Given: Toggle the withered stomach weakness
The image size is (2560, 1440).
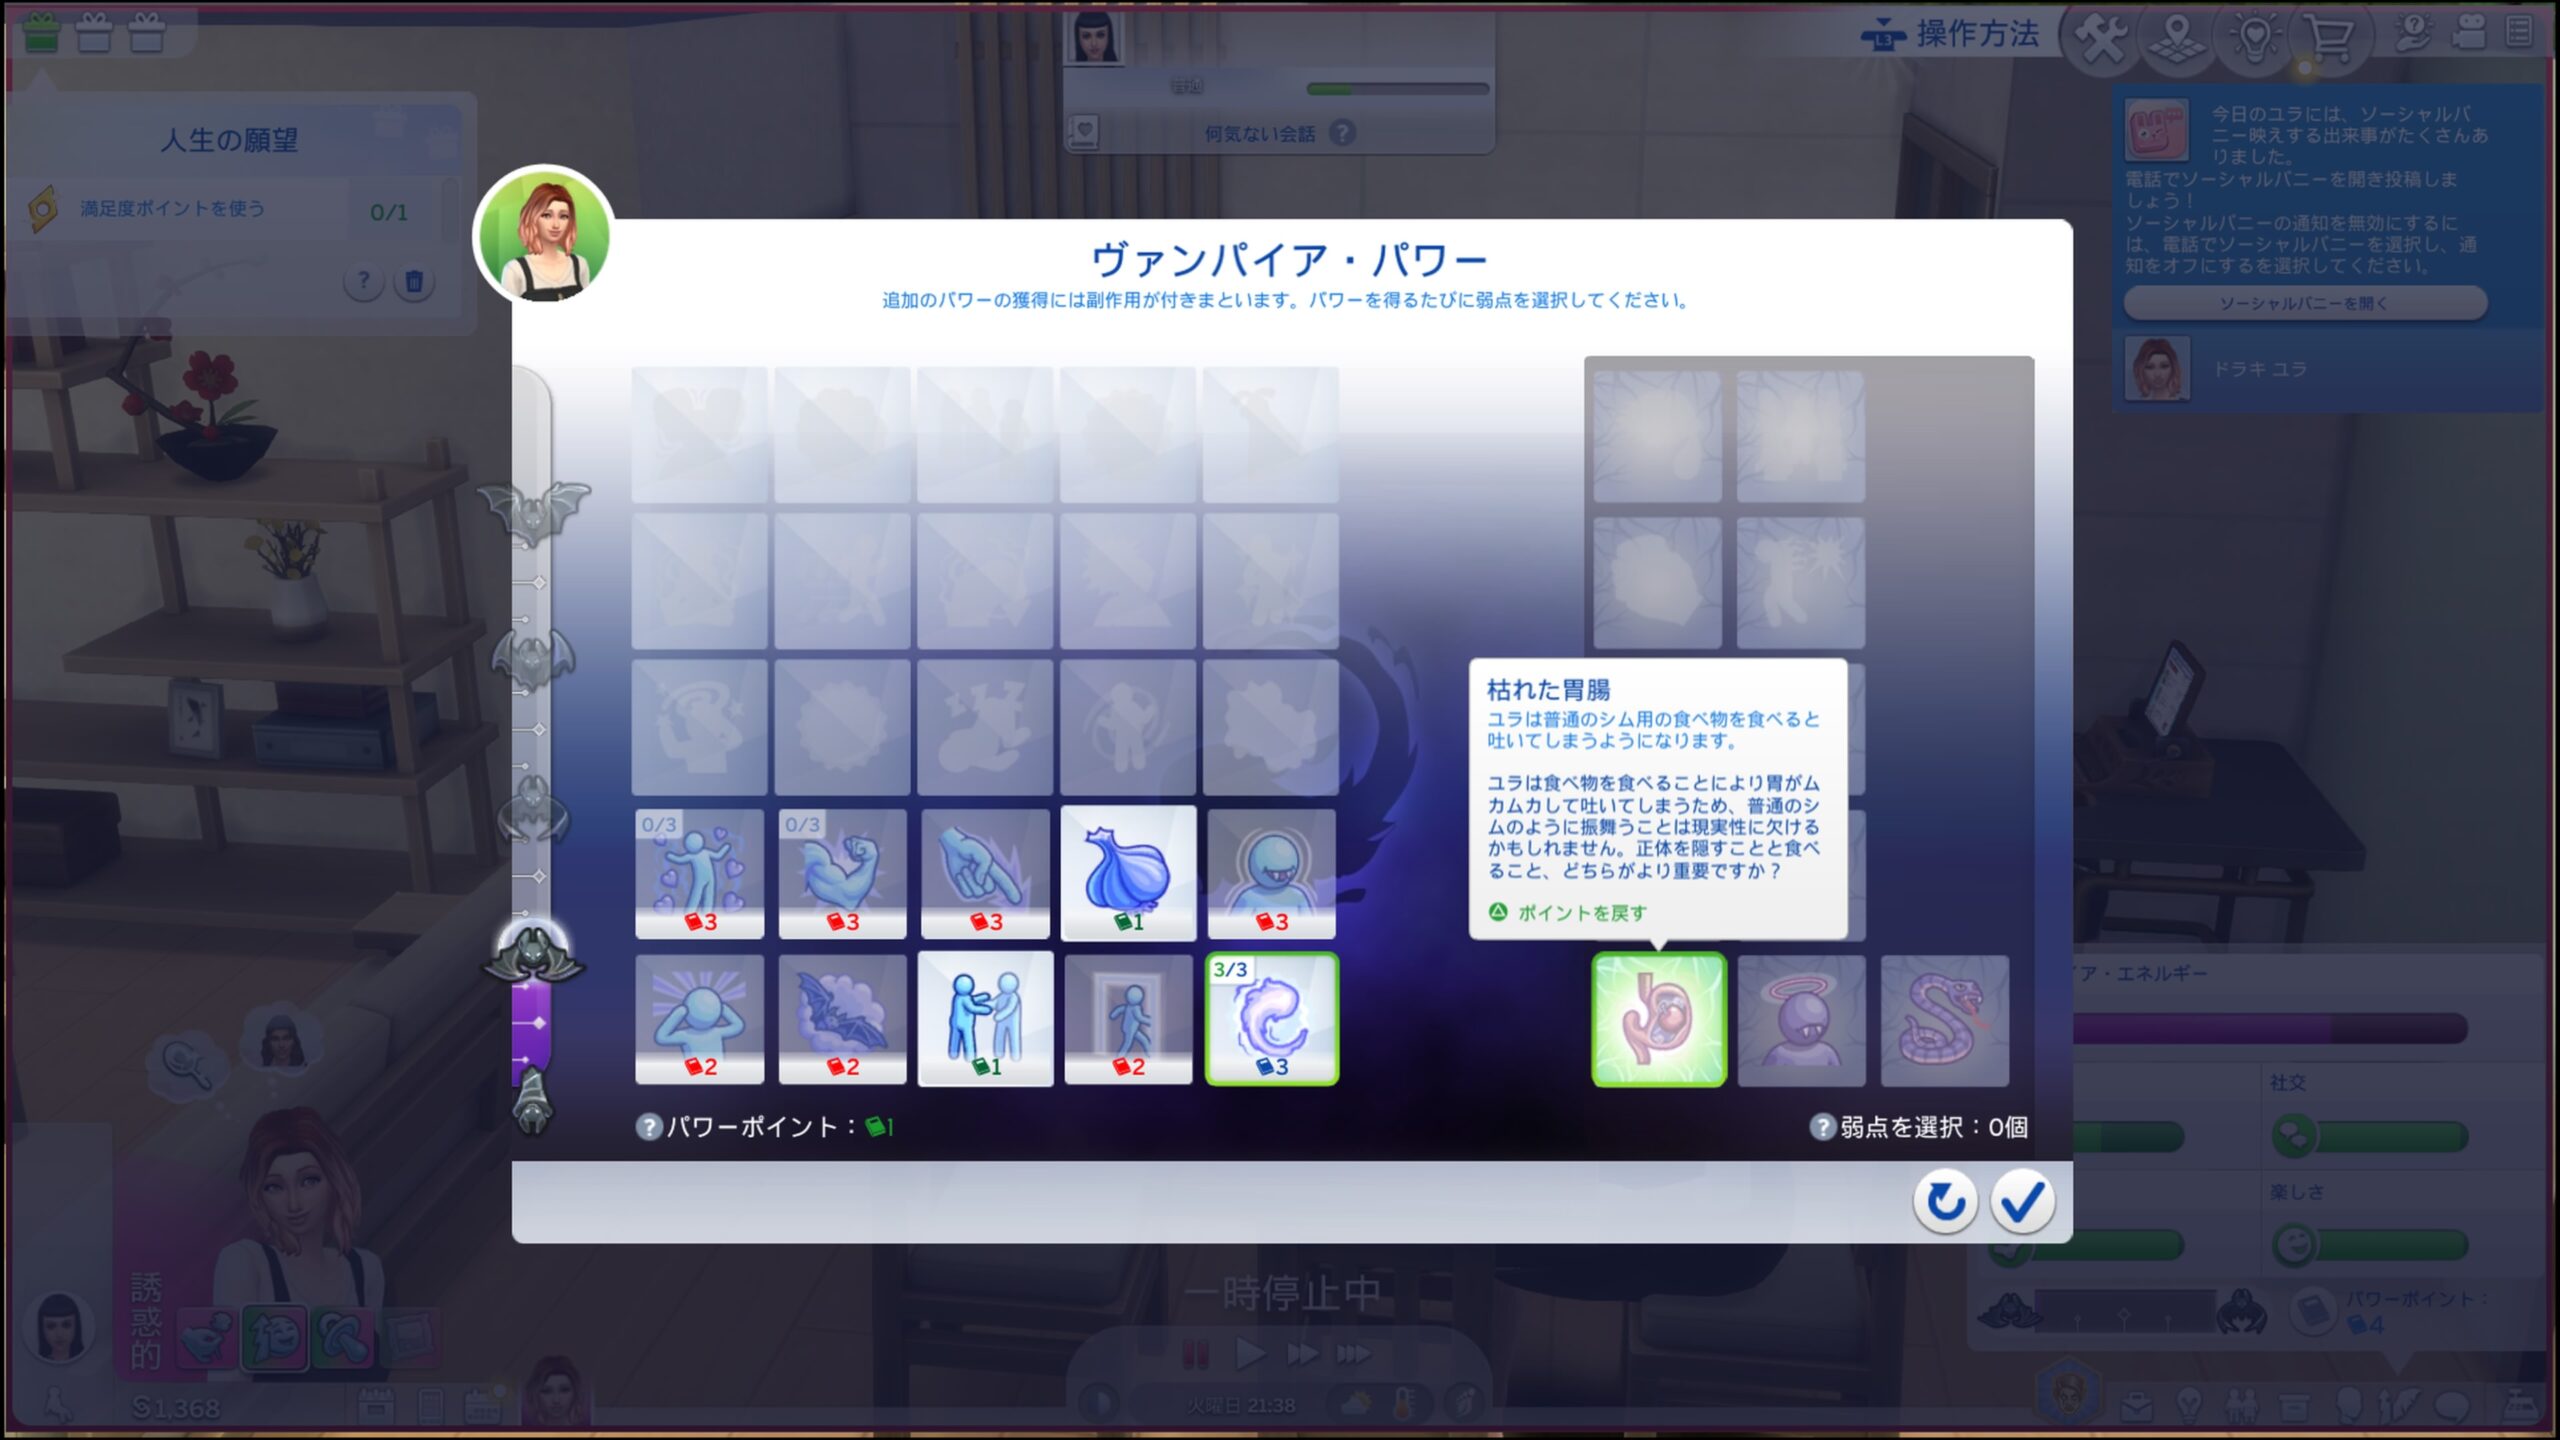Looking at the screenshot, I should tap(1659, 1019).
